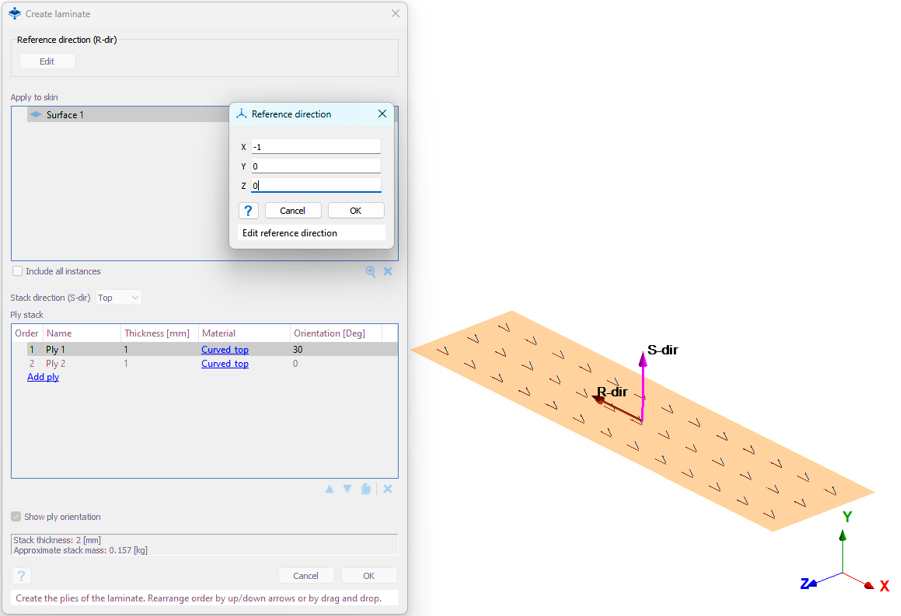
Task: Open Curved top material for Ply 1
Action: (225, 350)
